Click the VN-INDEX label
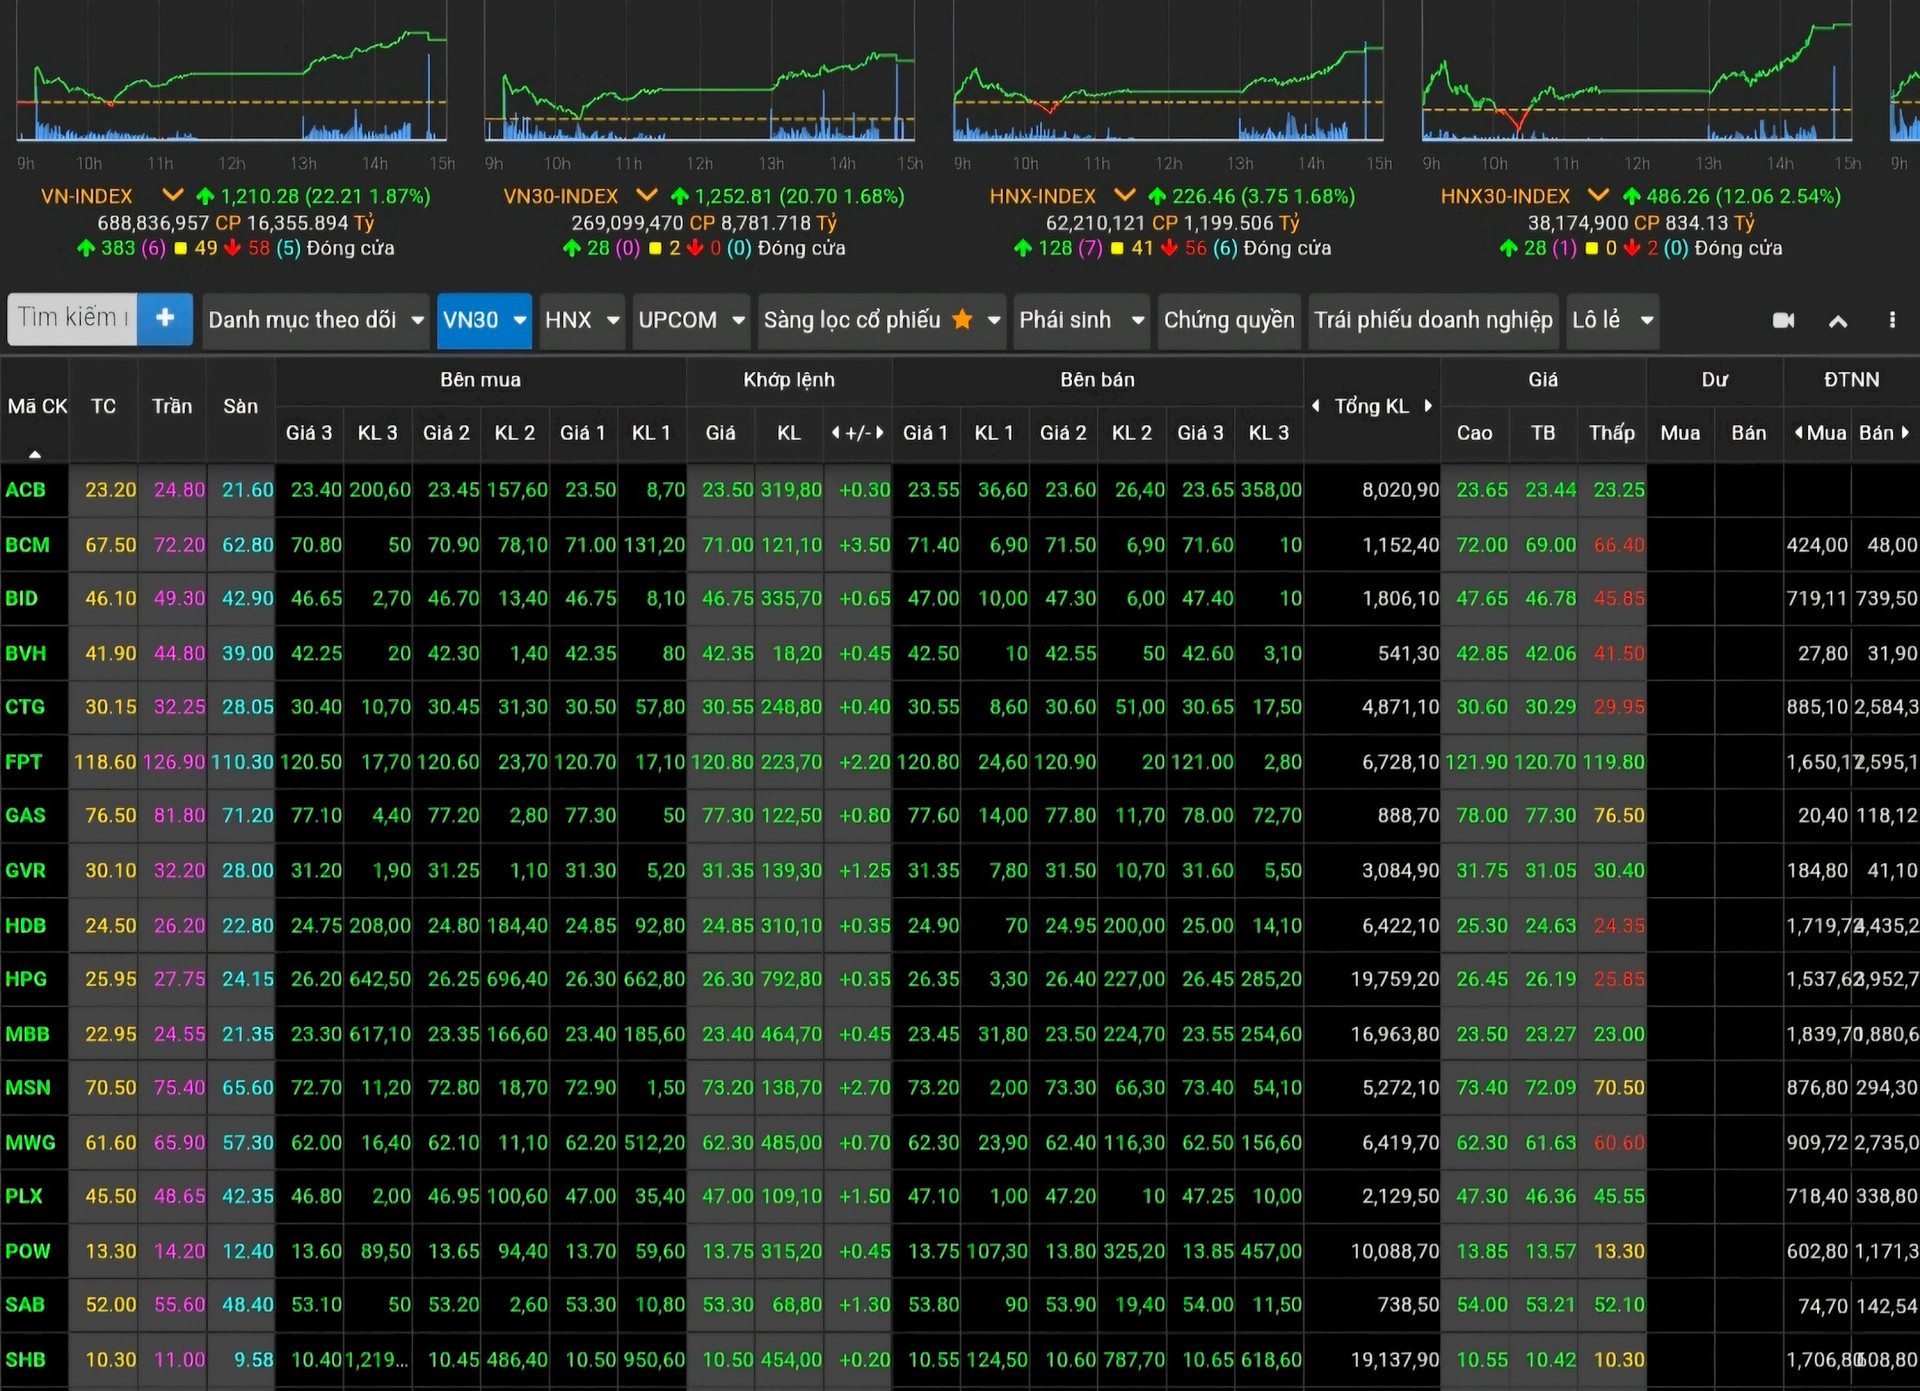This screenshot has width=1920, height=1391. [x=87, y=196]
